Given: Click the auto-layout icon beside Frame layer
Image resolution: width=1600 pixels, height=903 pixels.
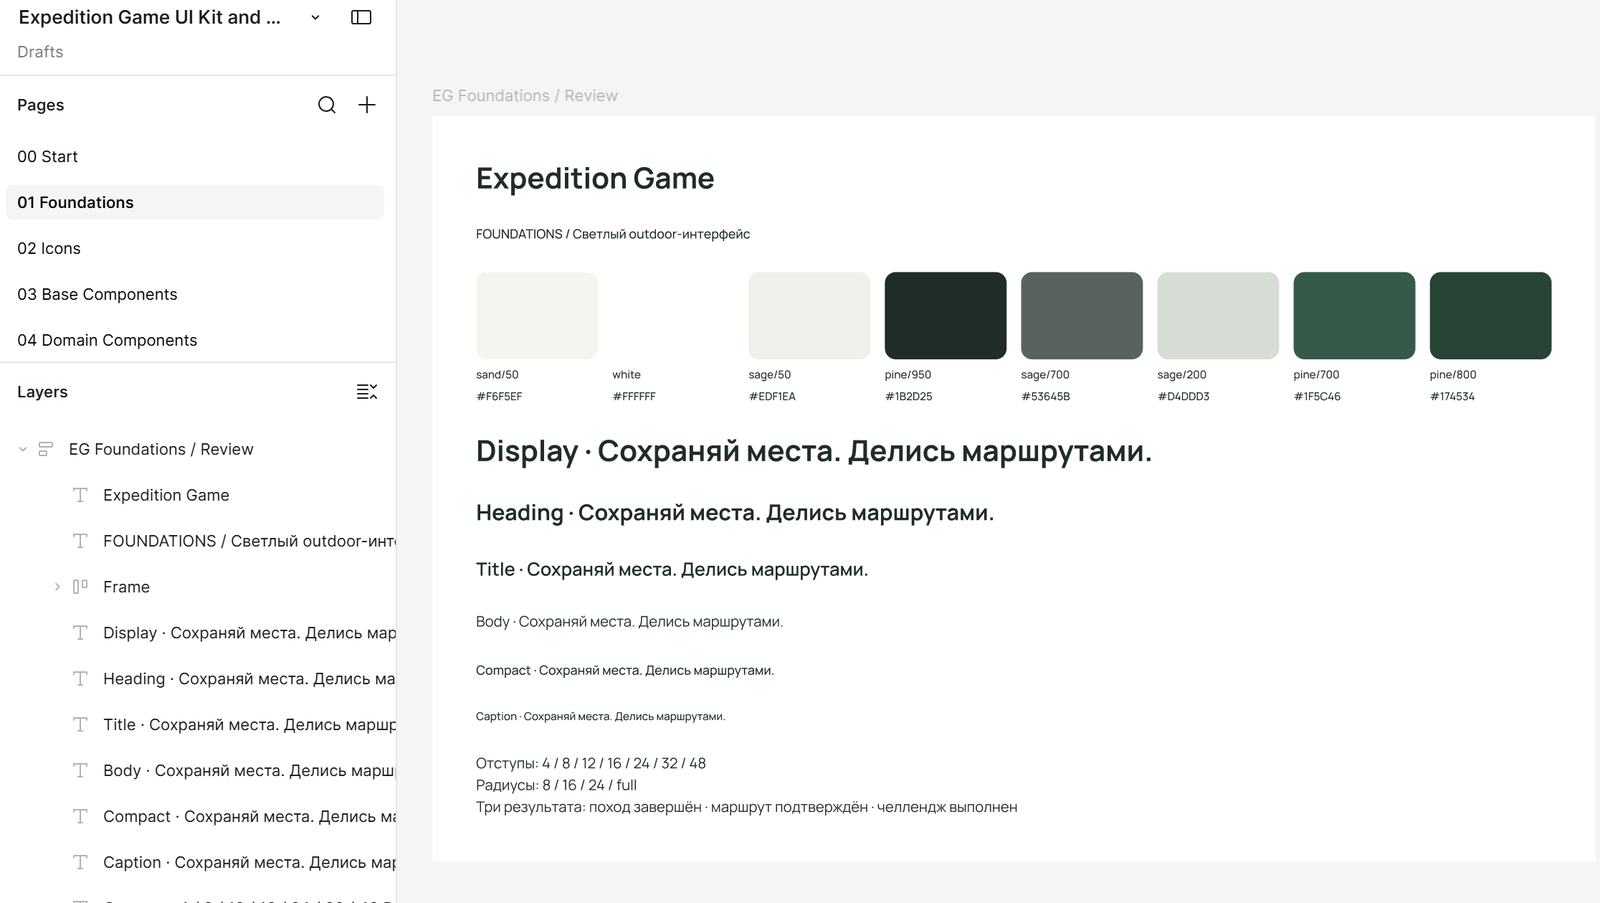Looking at the screenshot, I should (x=80, y=587).
